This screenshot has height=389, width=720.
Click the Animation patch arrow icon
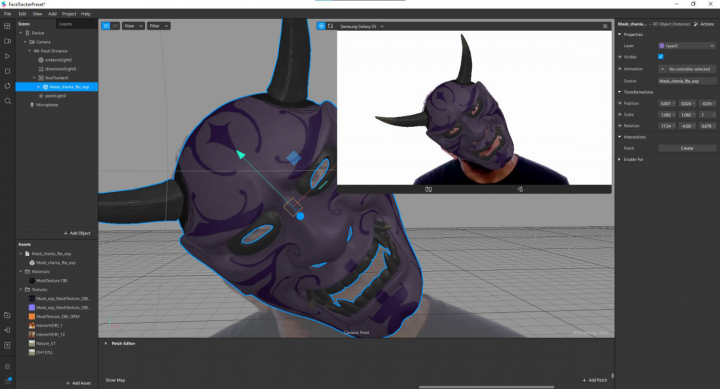(620, 69)
